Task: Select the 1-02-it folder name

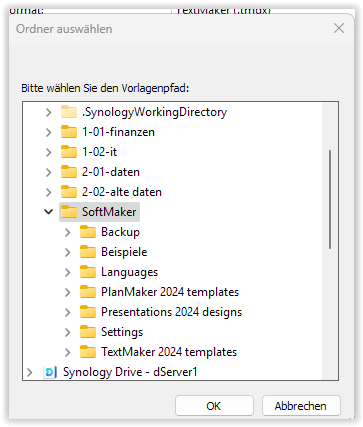Action: coord(100,152)
